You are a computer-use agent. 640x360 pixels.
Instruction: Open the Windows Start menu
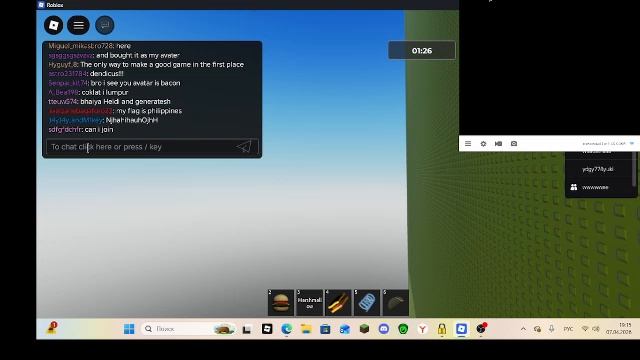pos(129,329)
